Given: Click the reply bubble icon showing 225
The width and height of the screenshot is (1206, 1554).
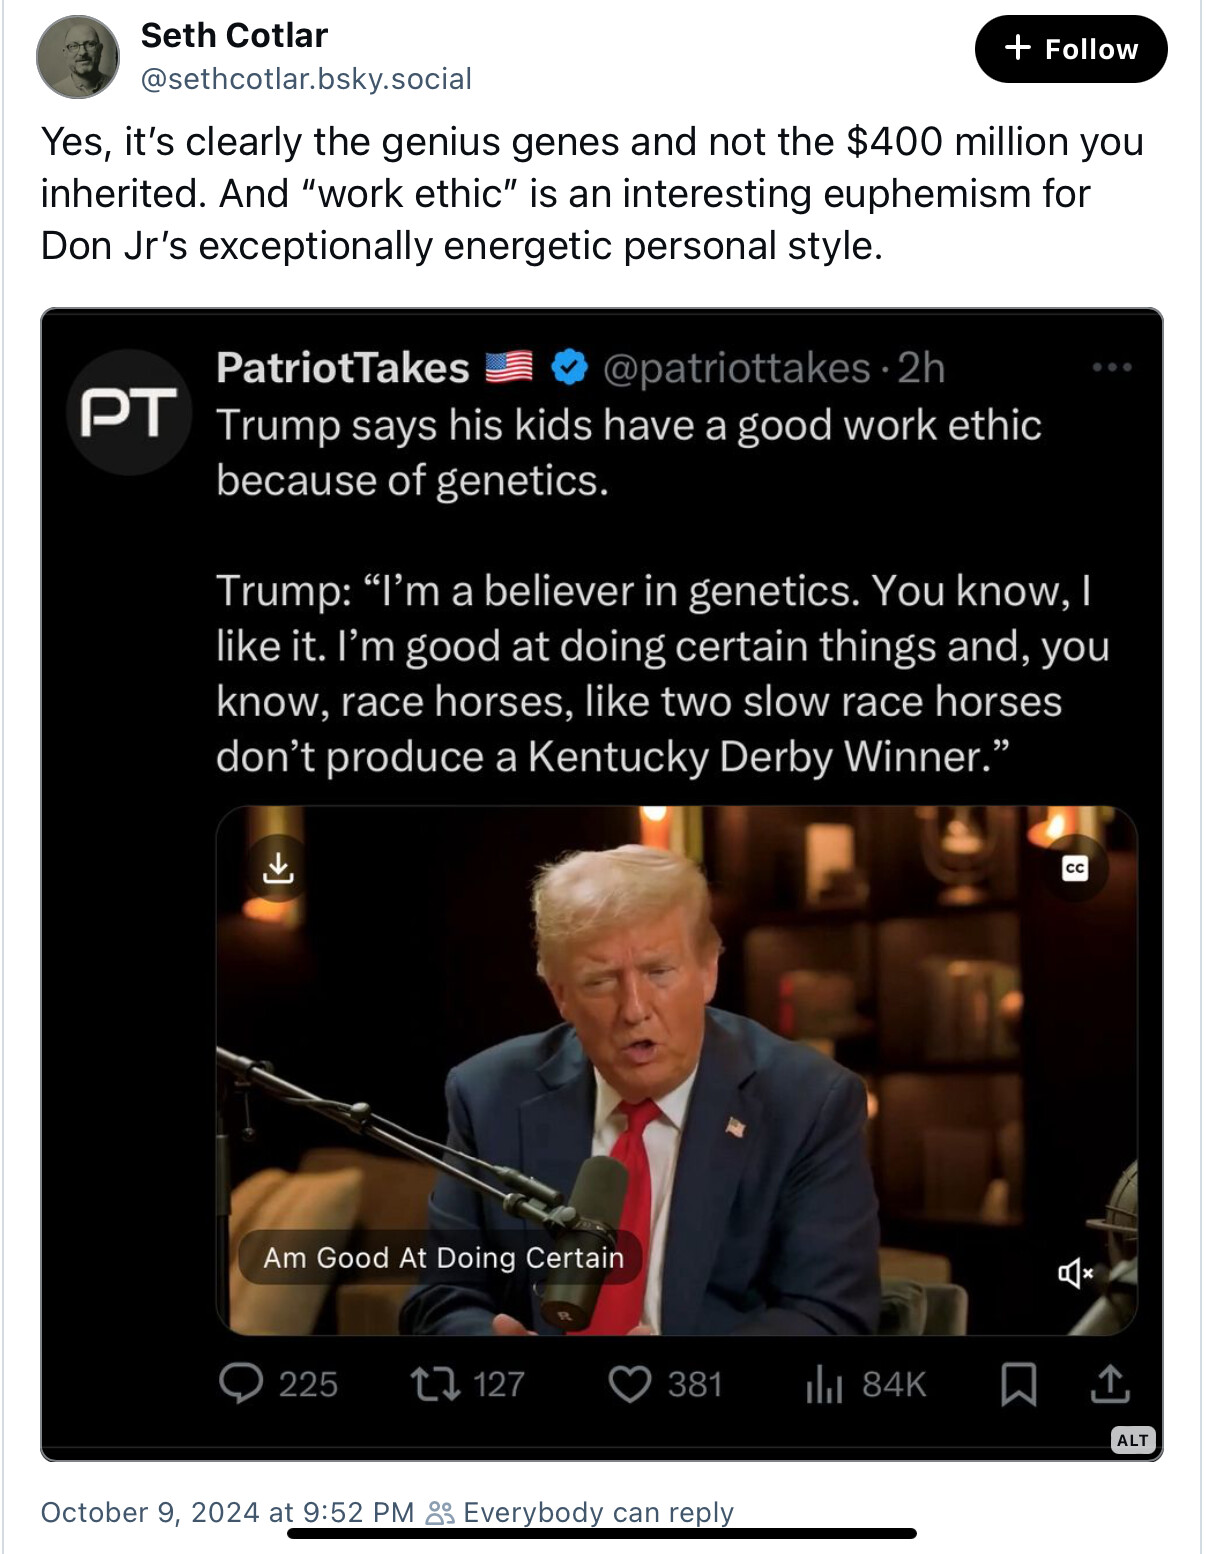Looking at the screenshot, I should (x=240, y=1384).
